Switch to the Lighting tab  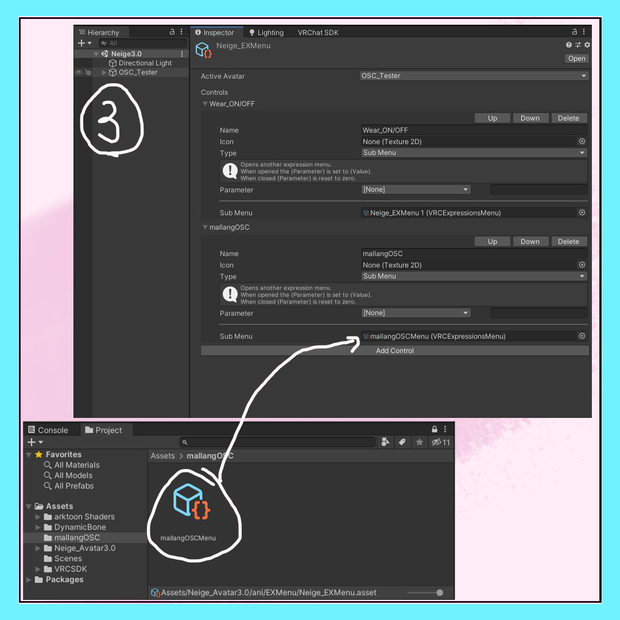[266, 32]
